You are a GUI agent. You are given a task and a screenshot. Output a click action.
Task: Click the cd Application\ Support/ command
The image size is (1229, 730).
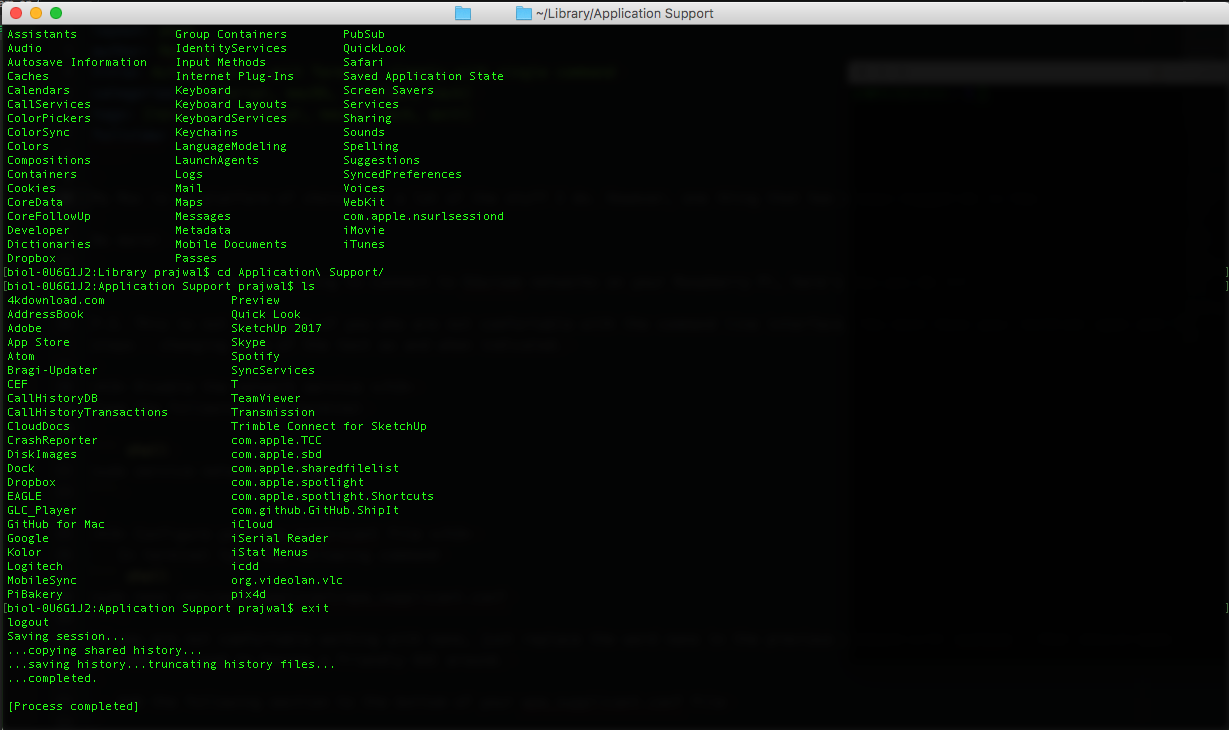point(300,272)
